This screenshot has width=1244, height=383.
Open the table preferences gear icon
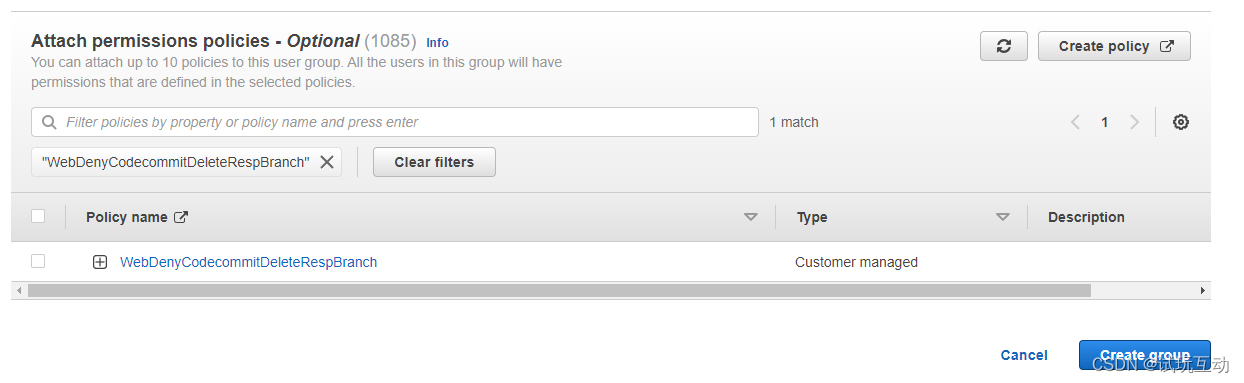pos(1181,122)
